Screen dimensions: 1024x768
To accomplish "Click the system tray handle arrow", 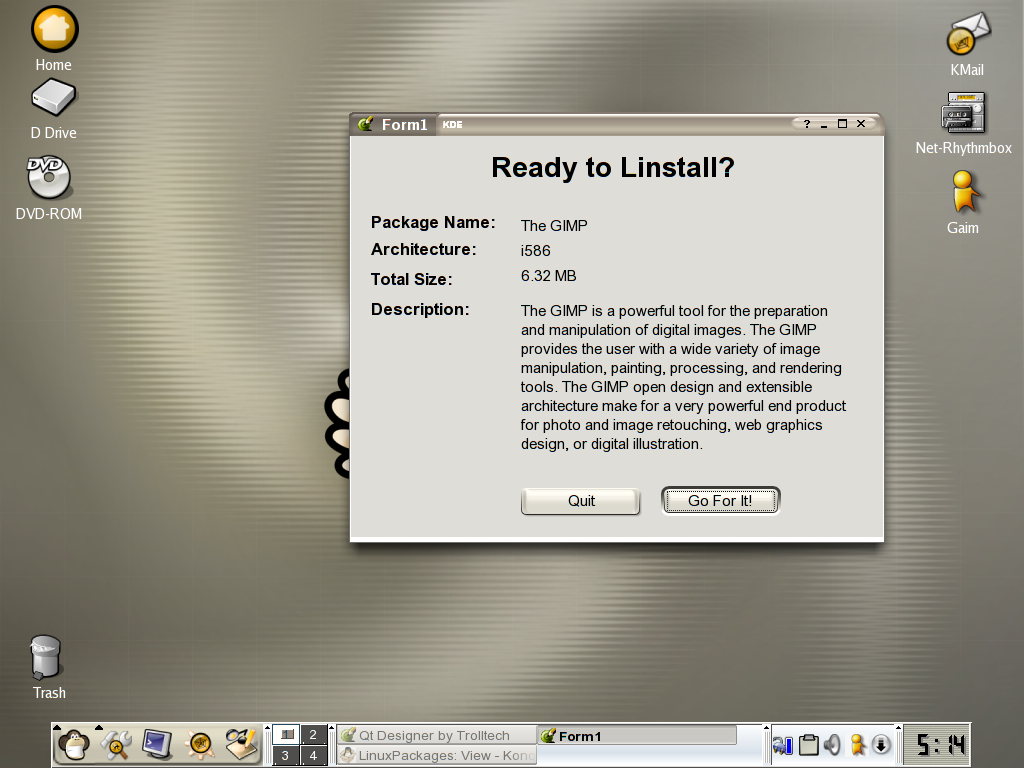I will click(767, 727).
